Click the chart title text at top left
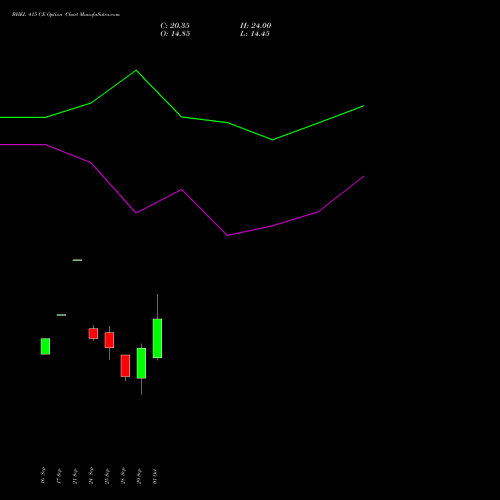Screen dimensions: 500x500 [66, 15]
